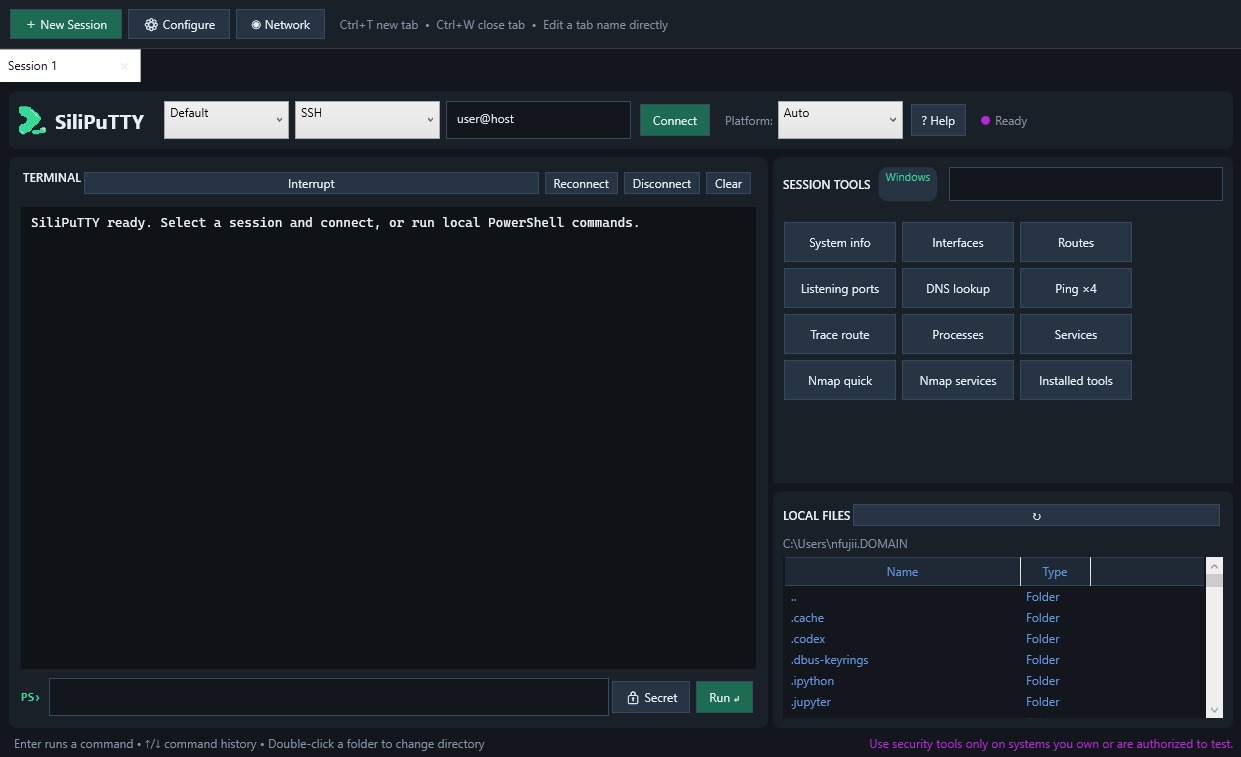Run the Routes tool
Screen dimensions: 1241x757
tap(1076, 242)
